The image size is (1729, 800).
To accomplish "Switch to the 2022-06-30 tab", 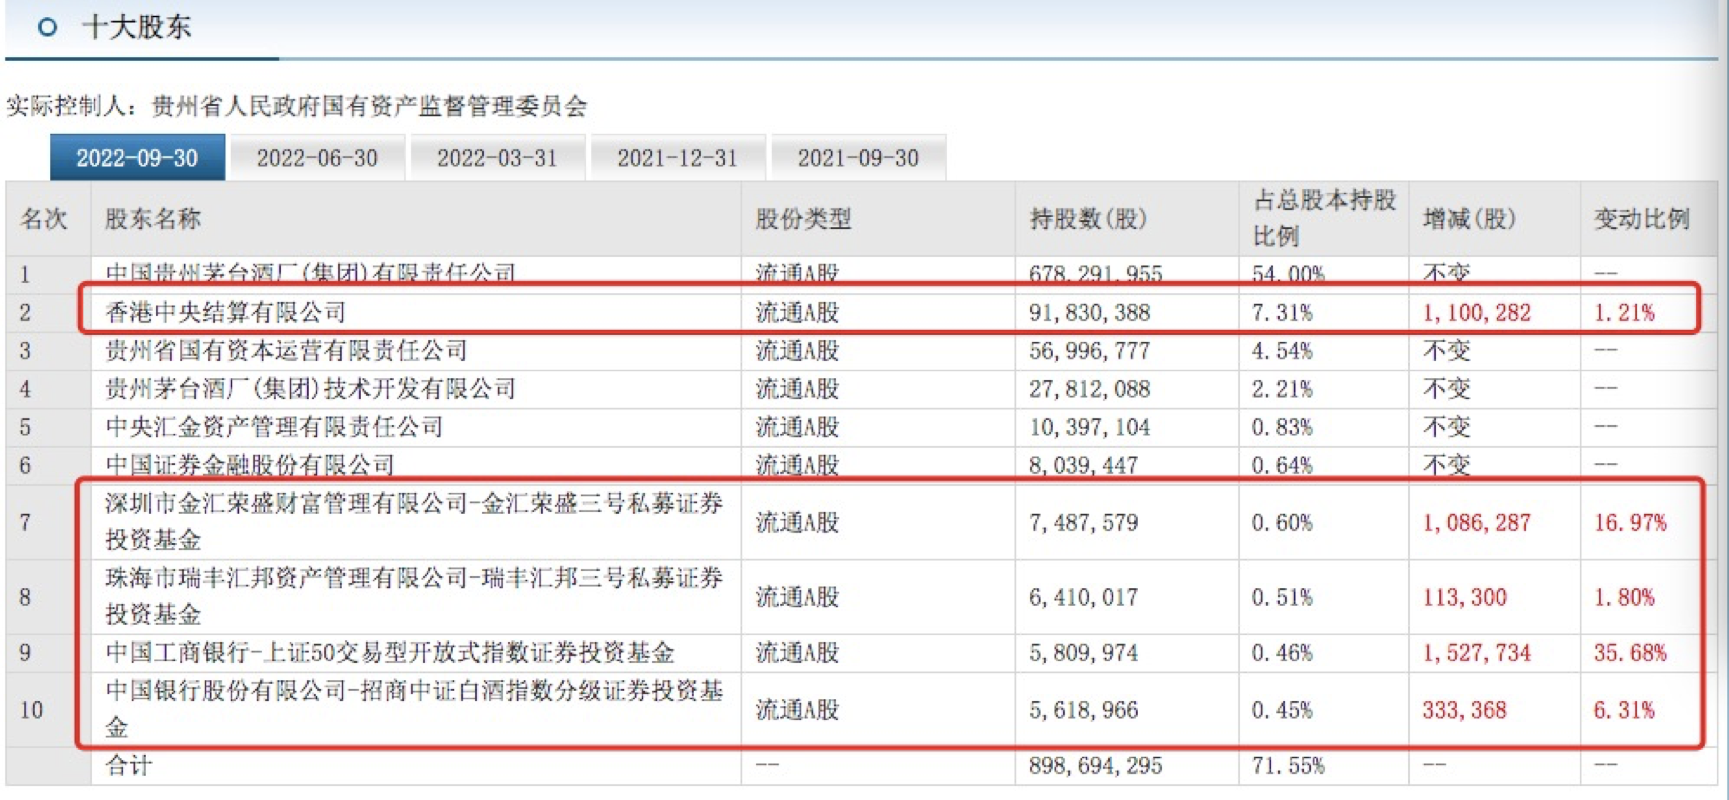I will click(317, 158).
